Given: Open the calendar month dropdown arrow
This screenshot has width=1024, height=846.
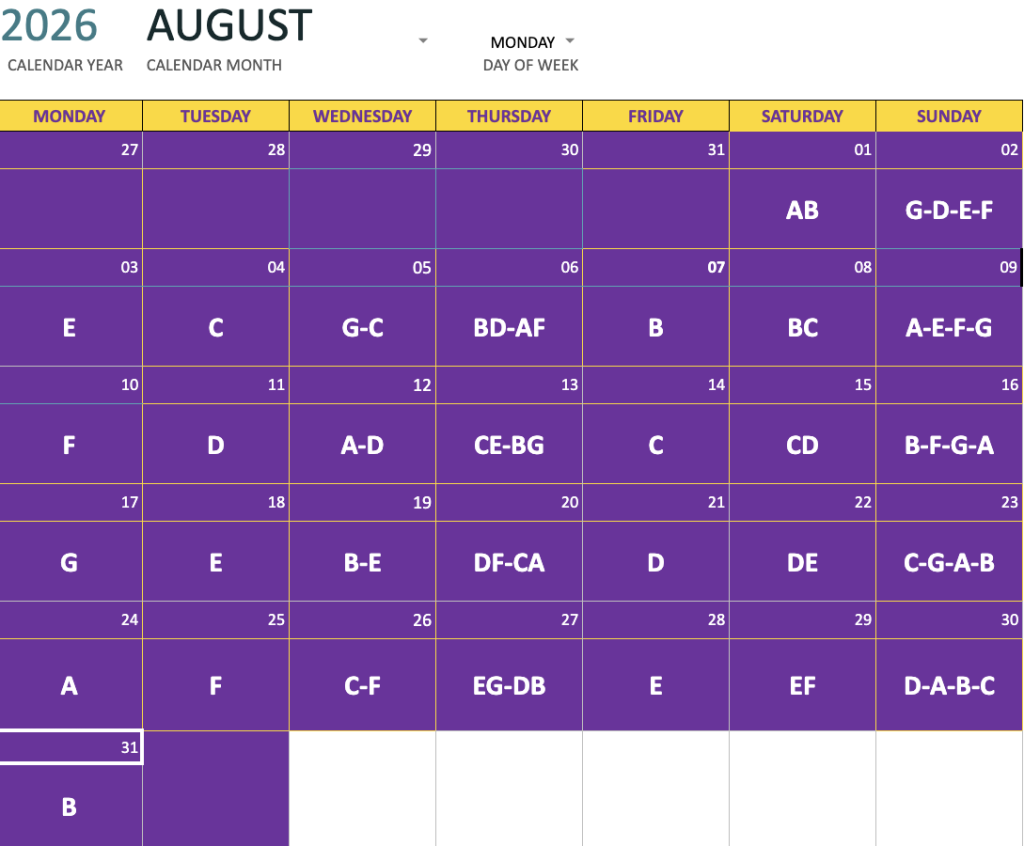Looking at the screenshot, I should (423, 41).
